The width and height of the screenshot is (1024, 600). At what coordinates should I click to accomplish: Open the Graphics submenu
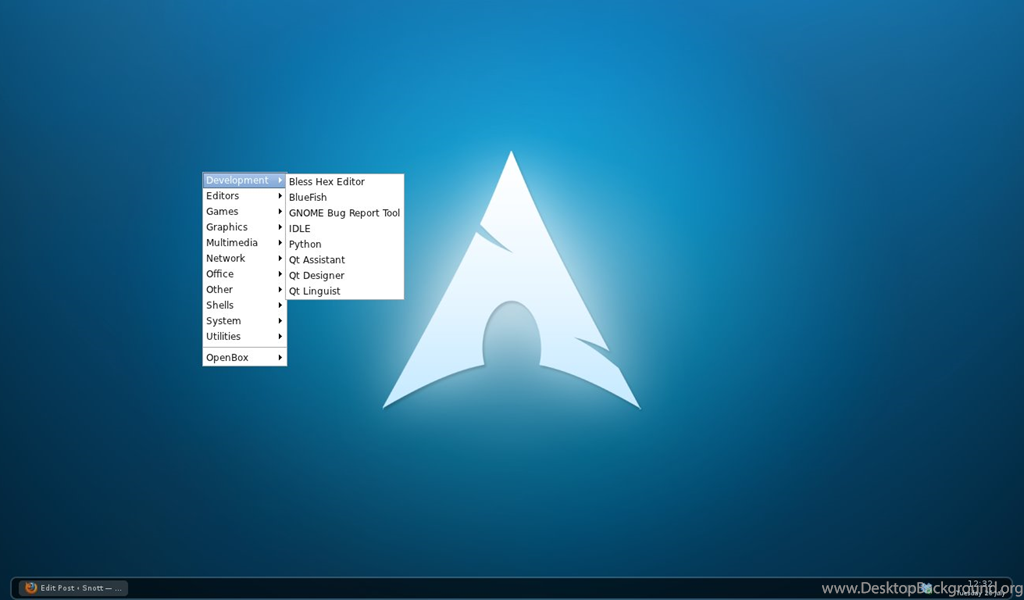[244, 227]
